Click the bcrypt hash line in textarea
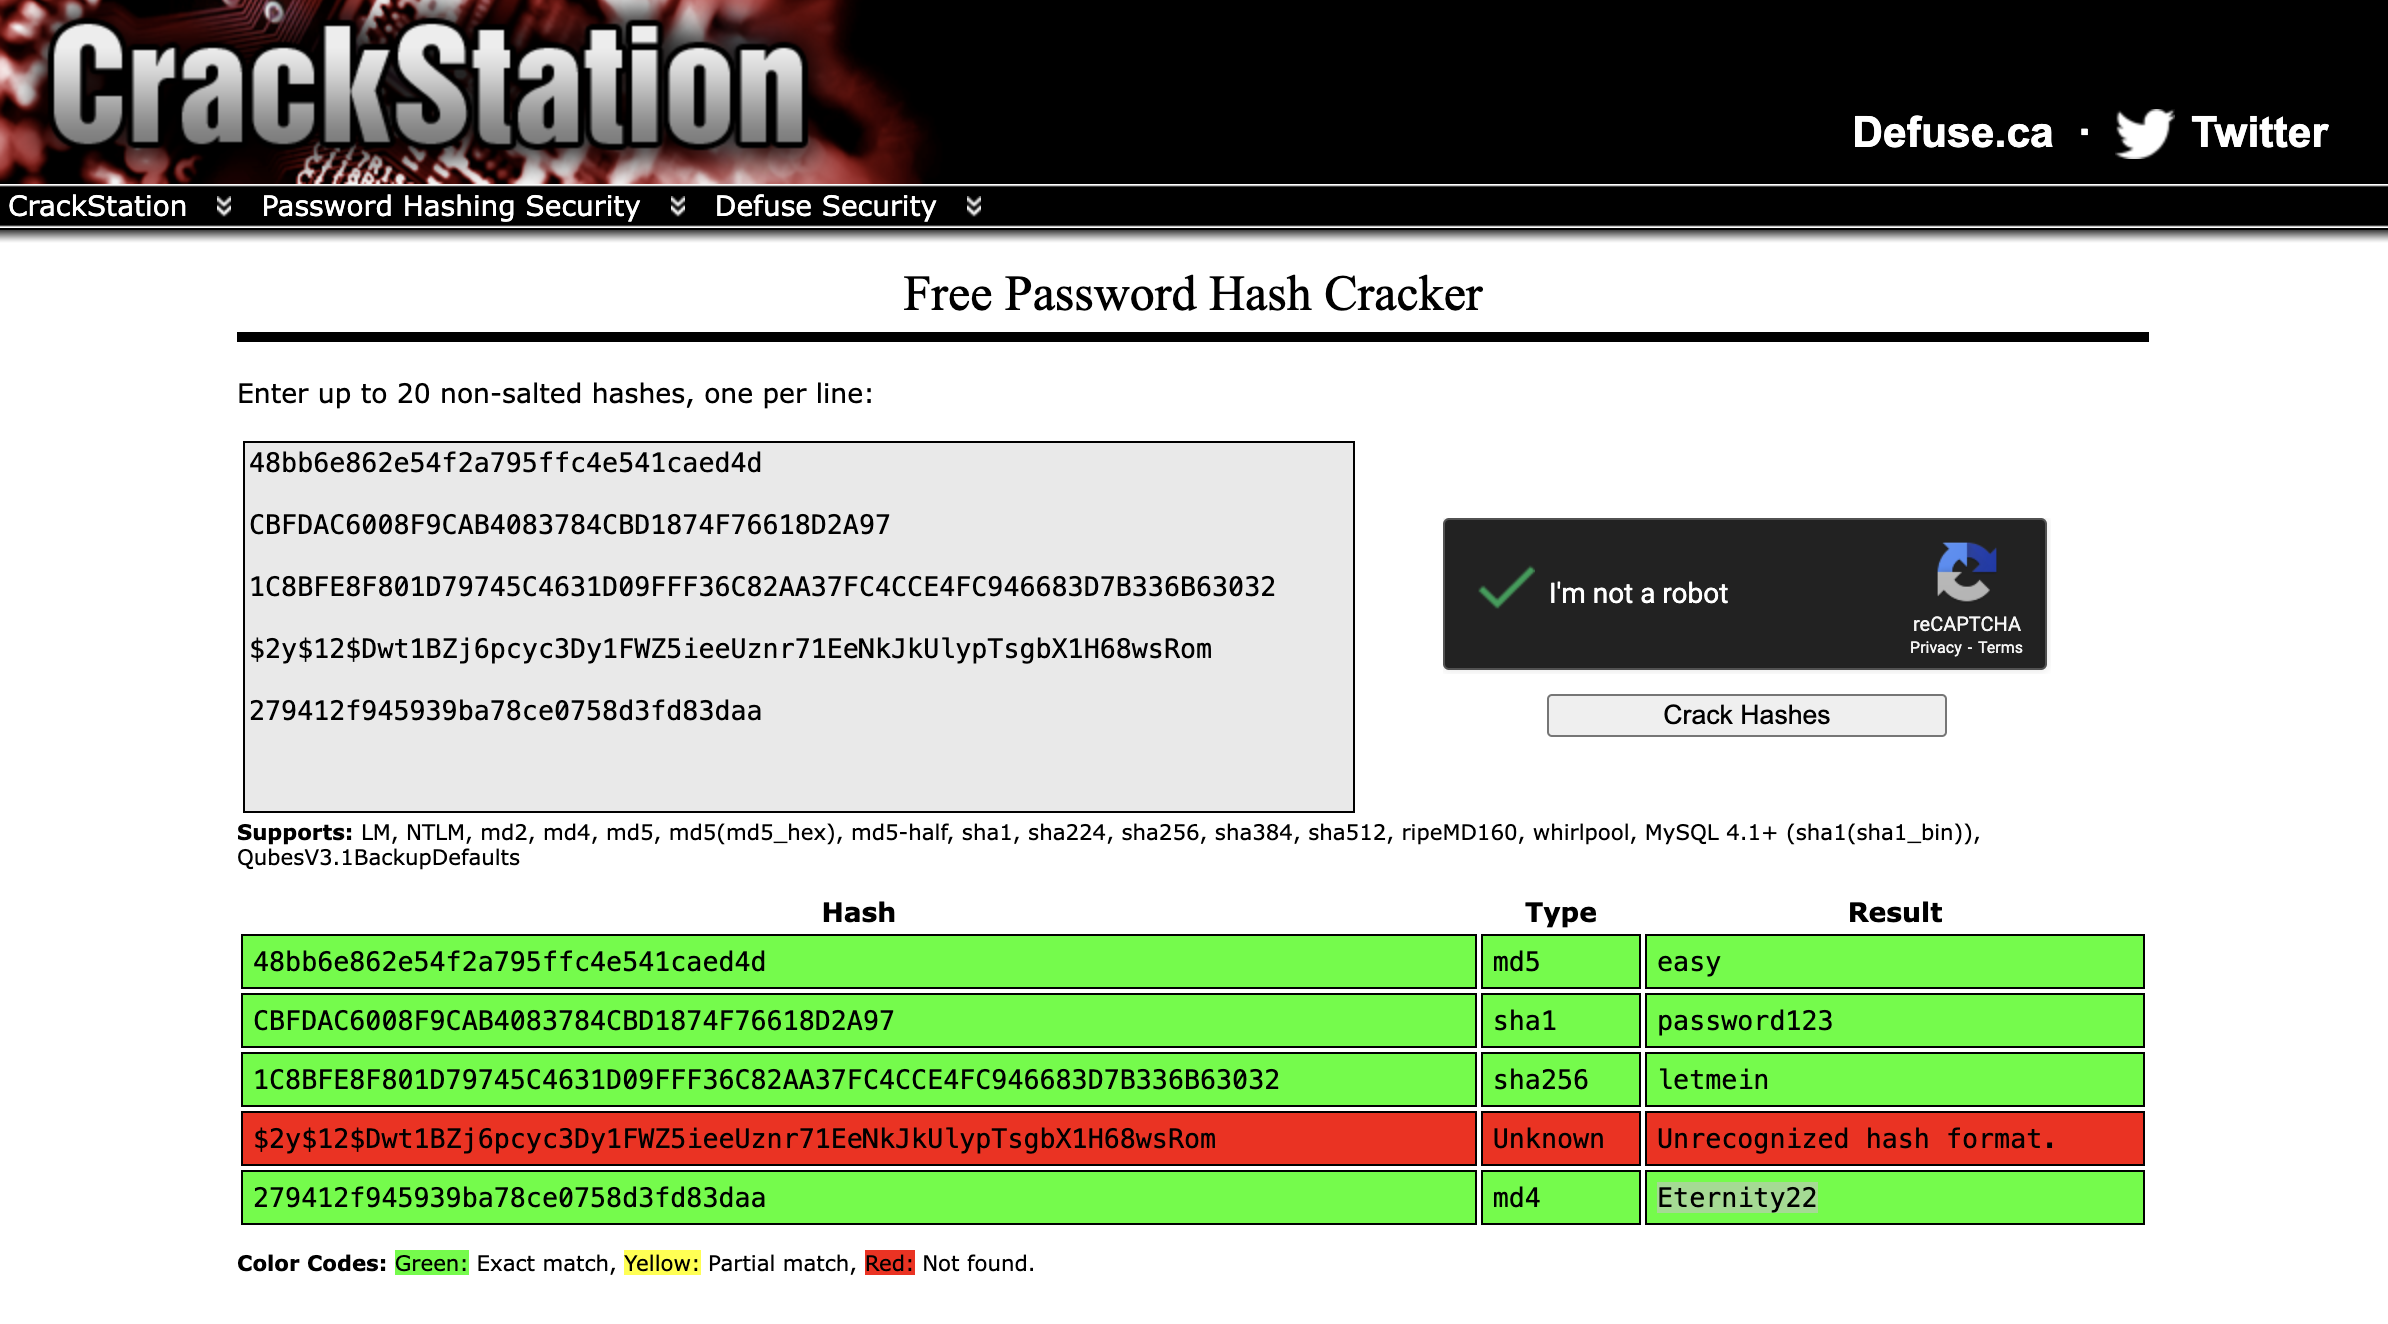 tap(731, 649)
